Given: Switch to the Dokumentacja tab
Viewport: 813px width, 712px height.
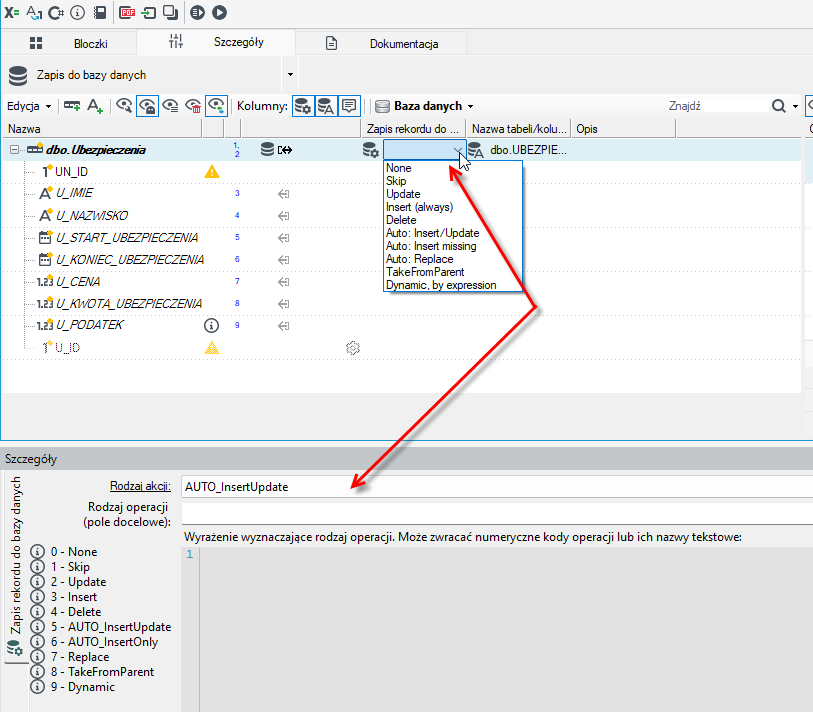Looking at the screenshot, I should pyautogui.click(x=381, y=44).
